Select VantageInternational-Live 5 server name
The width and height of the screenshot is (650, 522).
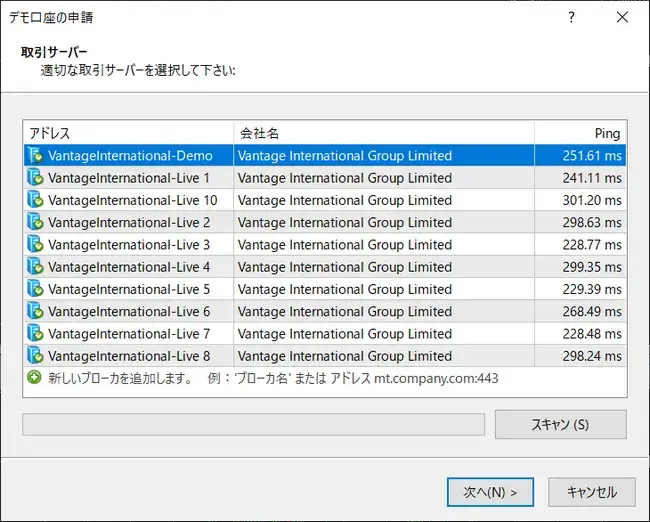tap(129, 289)
